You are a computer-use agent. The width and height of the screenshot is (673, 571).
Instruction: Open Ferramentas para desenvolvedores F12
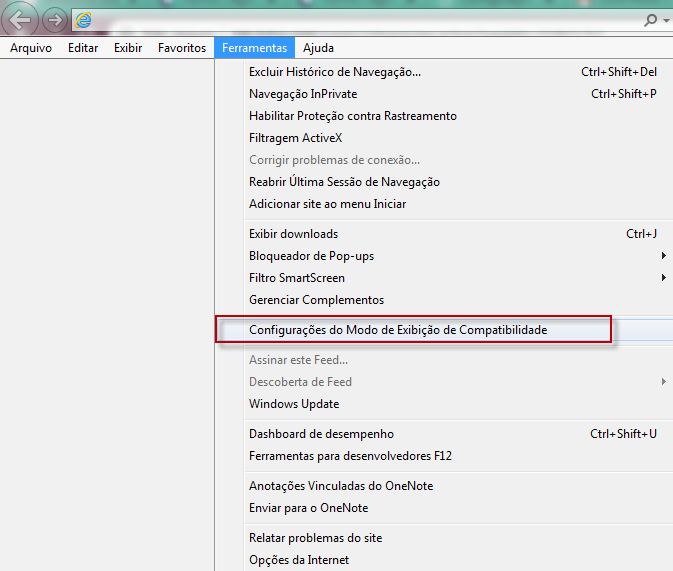(x=444, y=456)
